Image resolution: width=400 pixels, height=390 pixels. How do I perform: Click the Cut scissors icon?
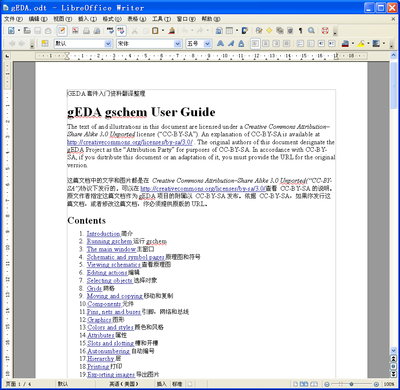tap(135, 31)
